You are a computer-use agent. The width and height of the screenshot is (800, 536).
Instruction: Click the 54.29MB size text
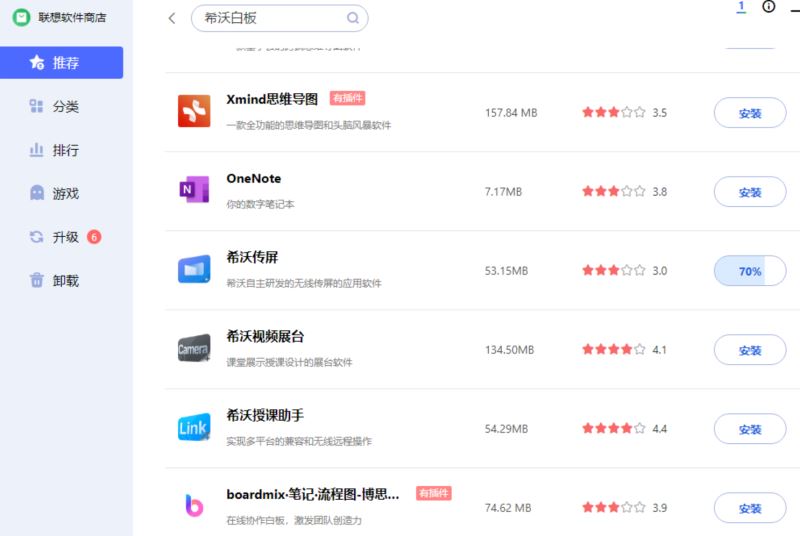click(x=506, y=429)
